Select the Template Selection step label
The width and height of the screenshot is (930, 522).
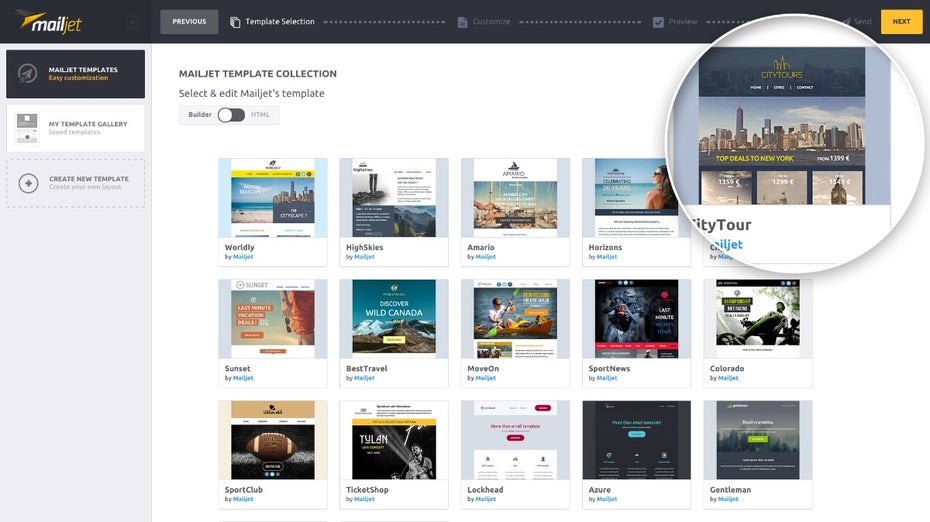pyautogui.click(x=280, y=21)
